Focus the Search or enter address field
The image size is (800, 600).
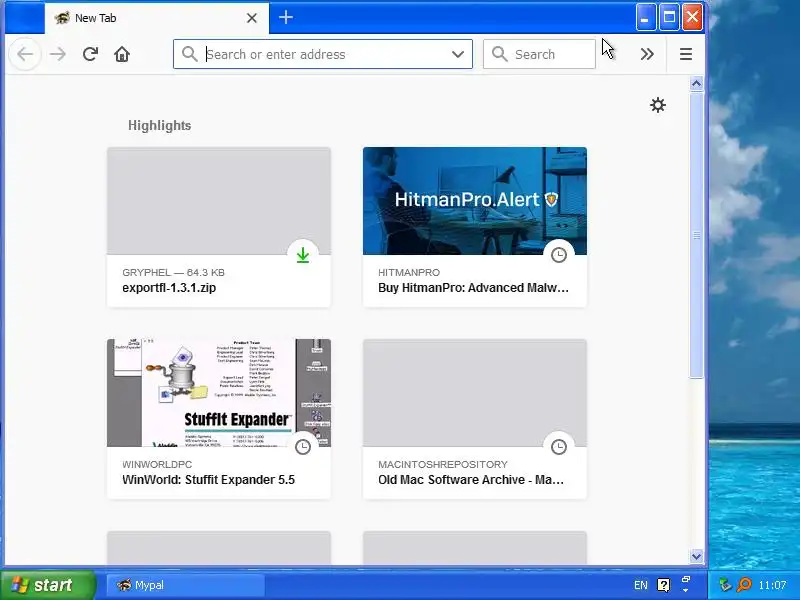pos(323,54)
